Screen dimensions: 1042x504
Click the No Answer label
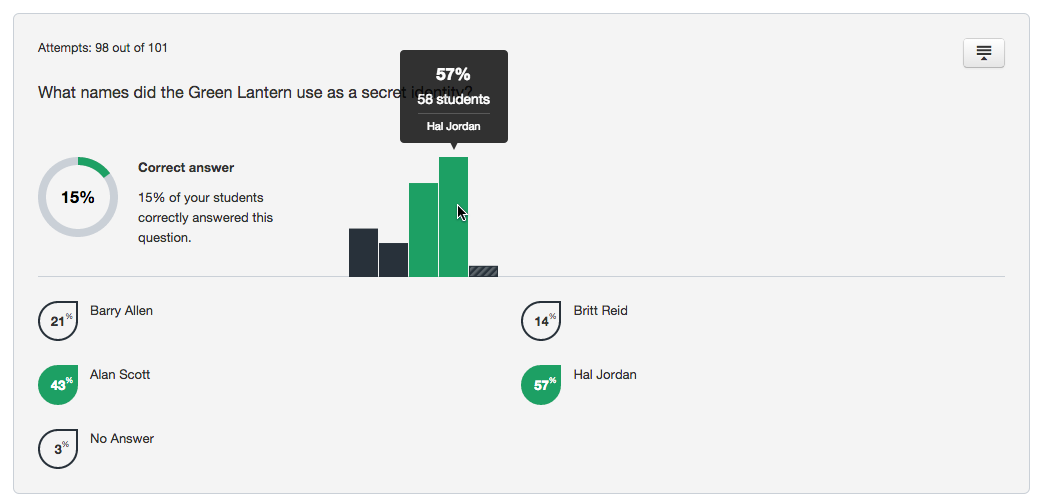[122, 438]
